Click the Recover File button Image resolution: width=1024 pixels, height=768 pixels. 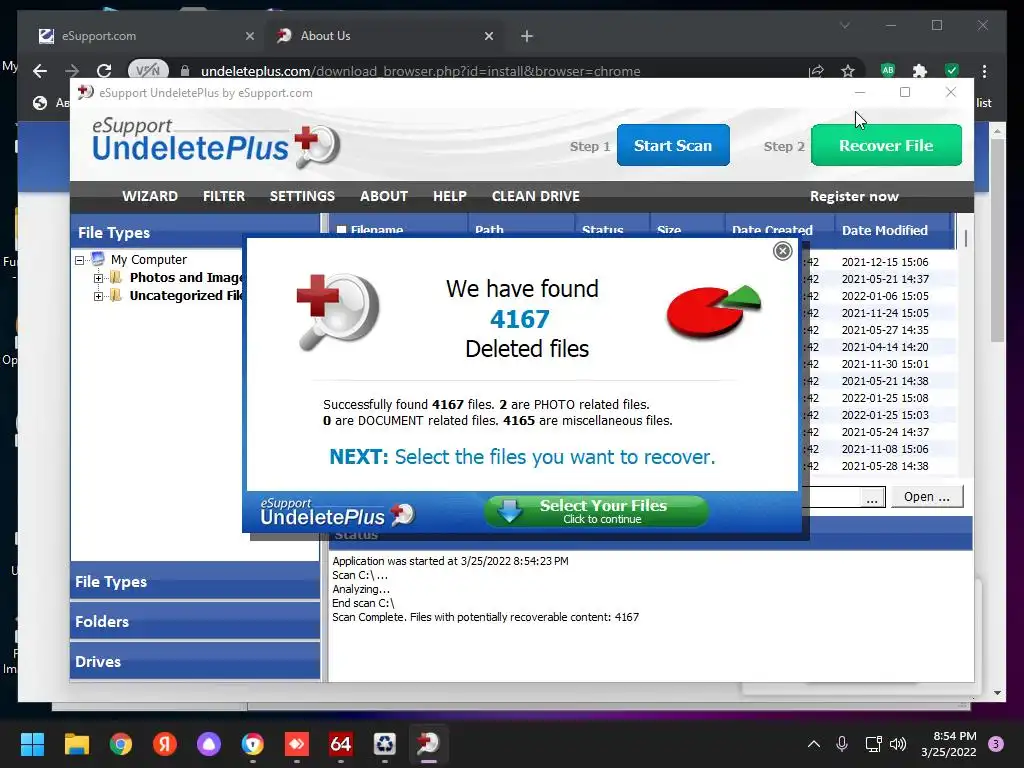coord(886,145)
